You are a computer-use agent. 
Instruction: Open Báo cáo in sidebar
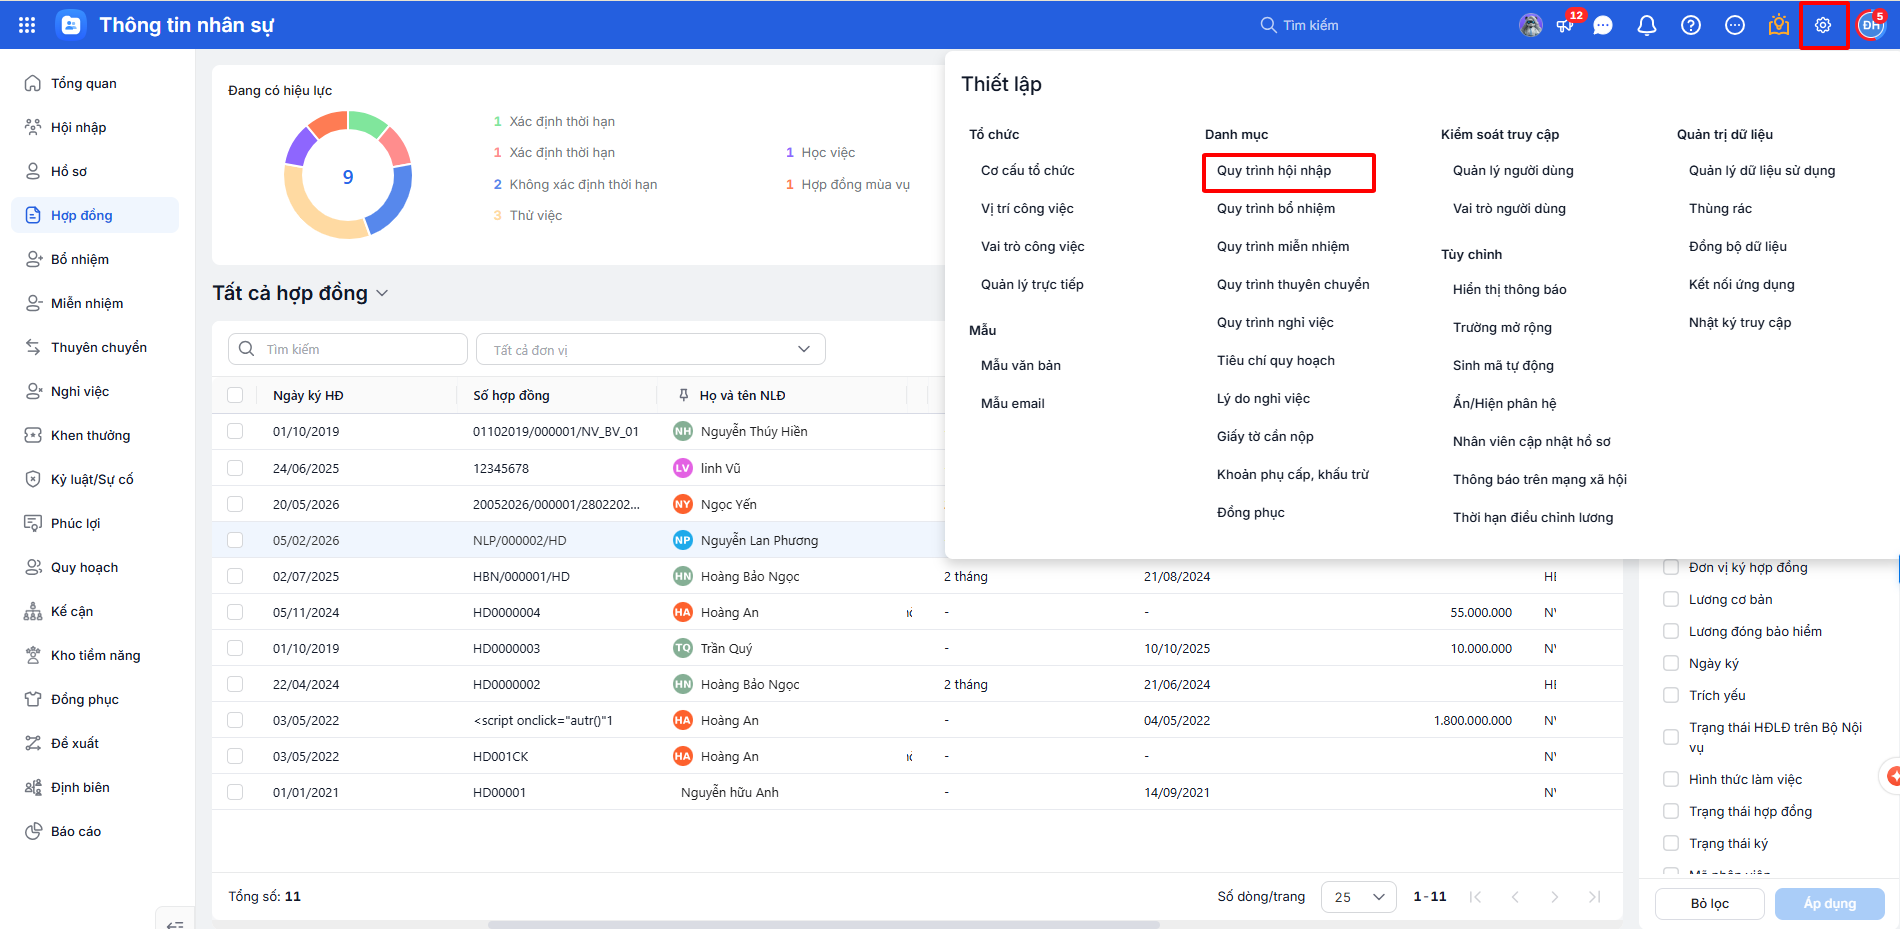point(95,831)
